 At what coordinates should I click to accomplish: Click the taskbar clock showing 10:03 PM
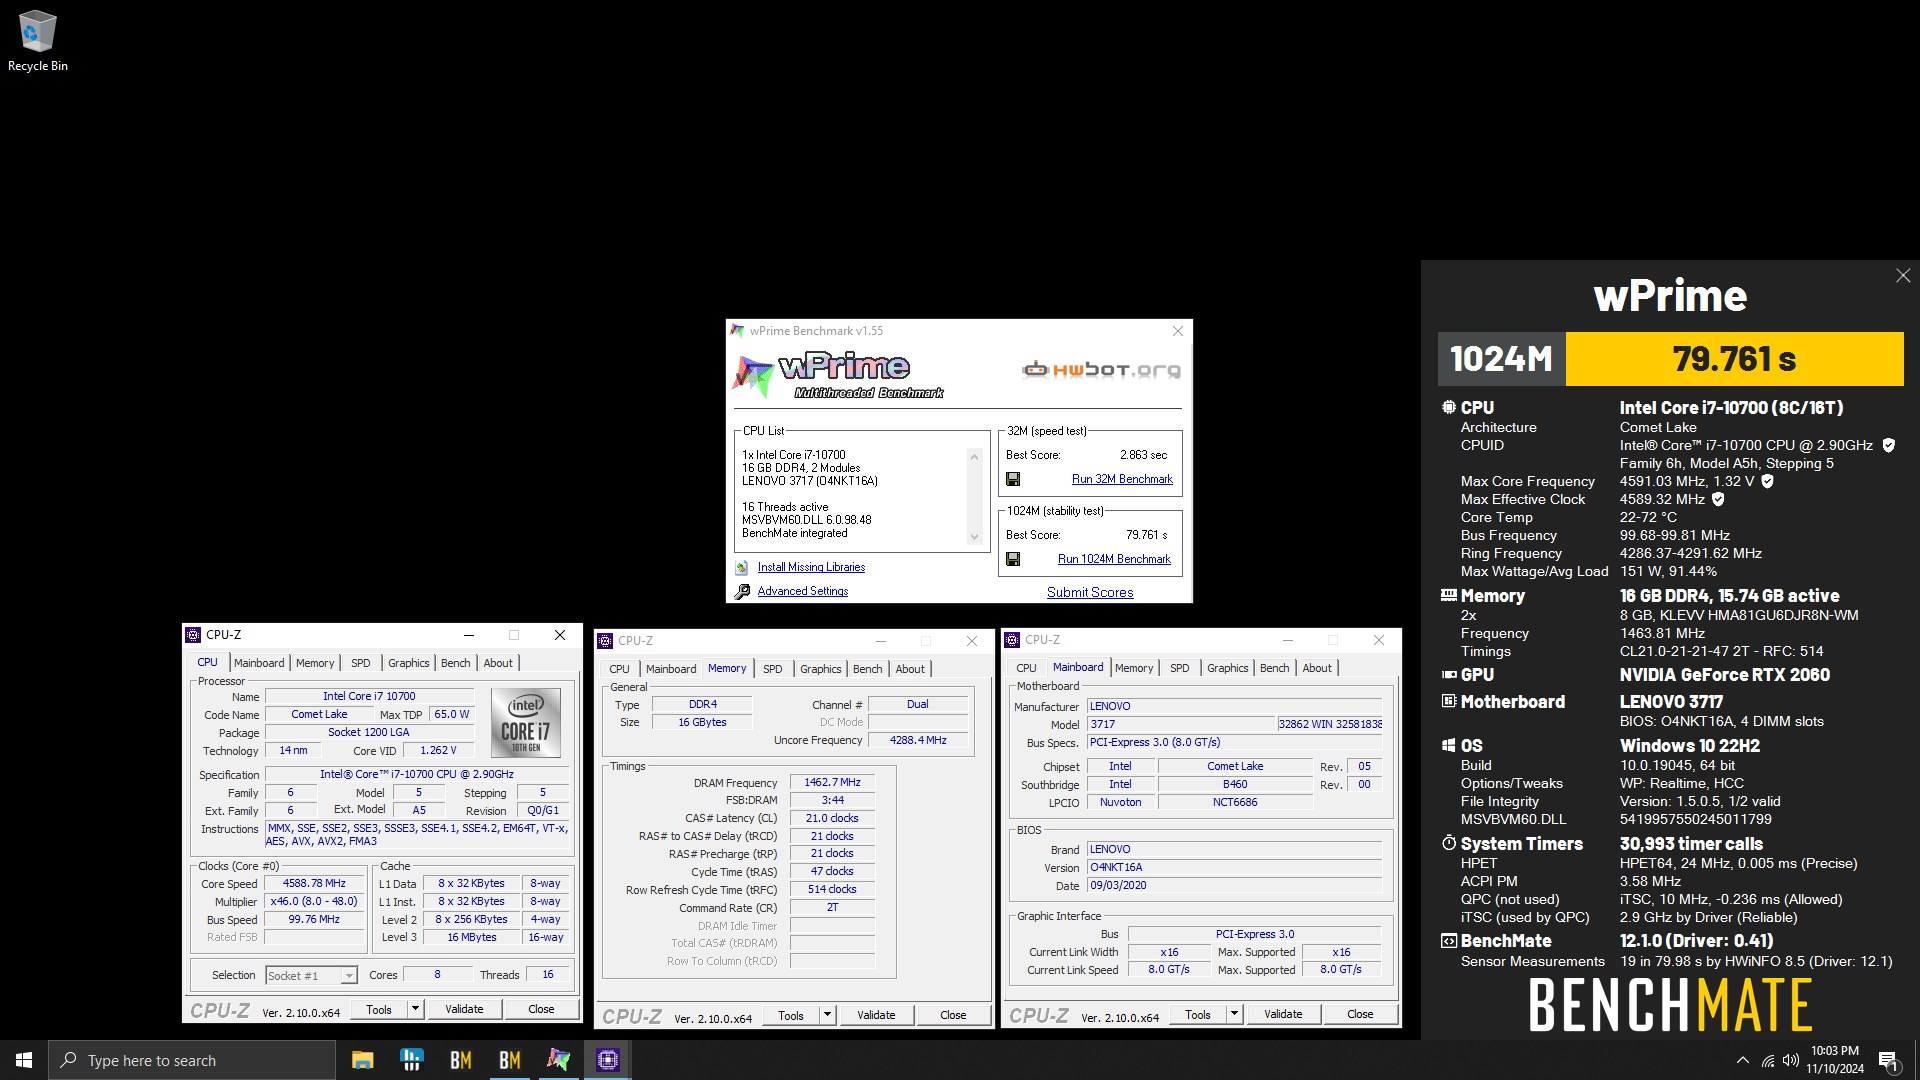1835,1060
